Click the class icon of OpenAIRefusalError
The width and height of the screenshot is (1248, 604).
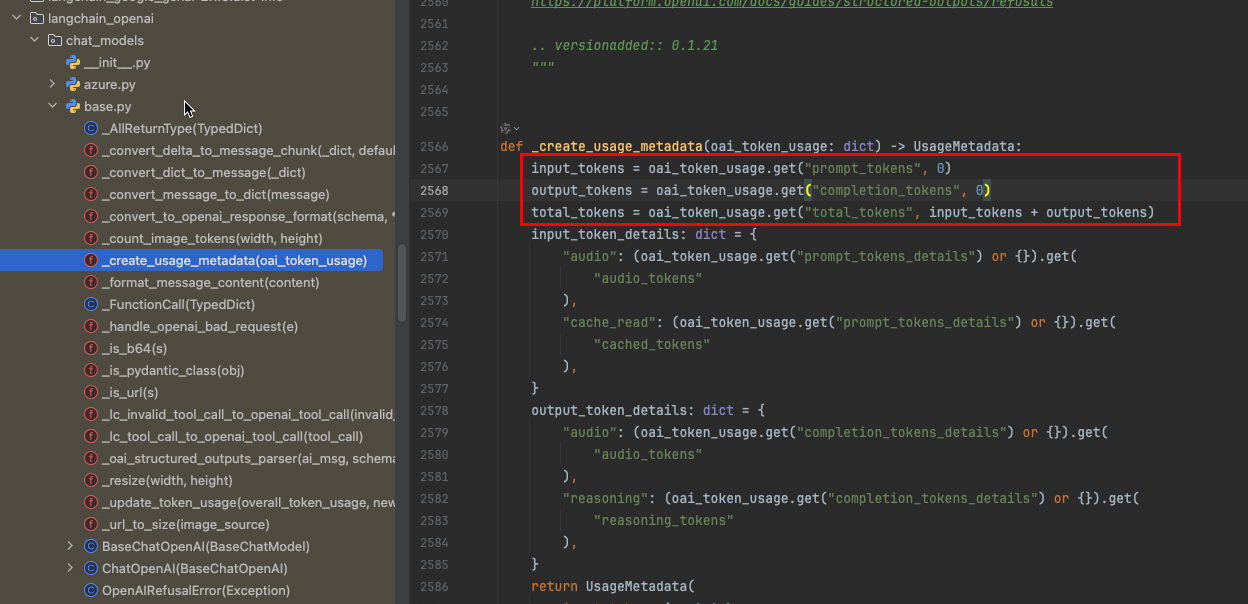[x=91, y=590]
